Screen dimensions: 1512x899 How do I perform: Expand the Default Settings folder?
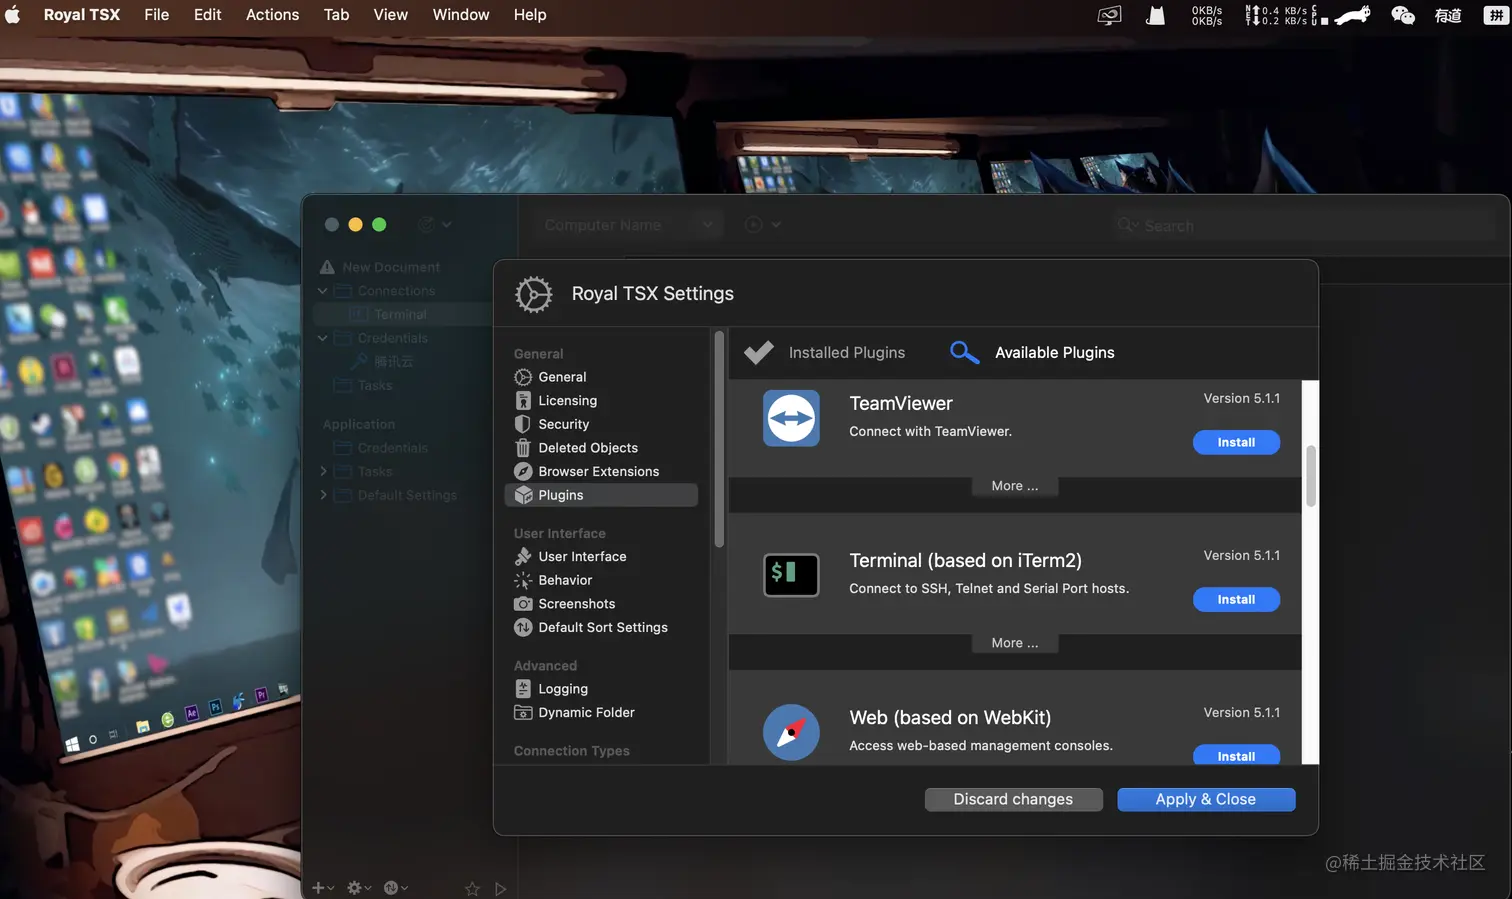coord(323,495)
